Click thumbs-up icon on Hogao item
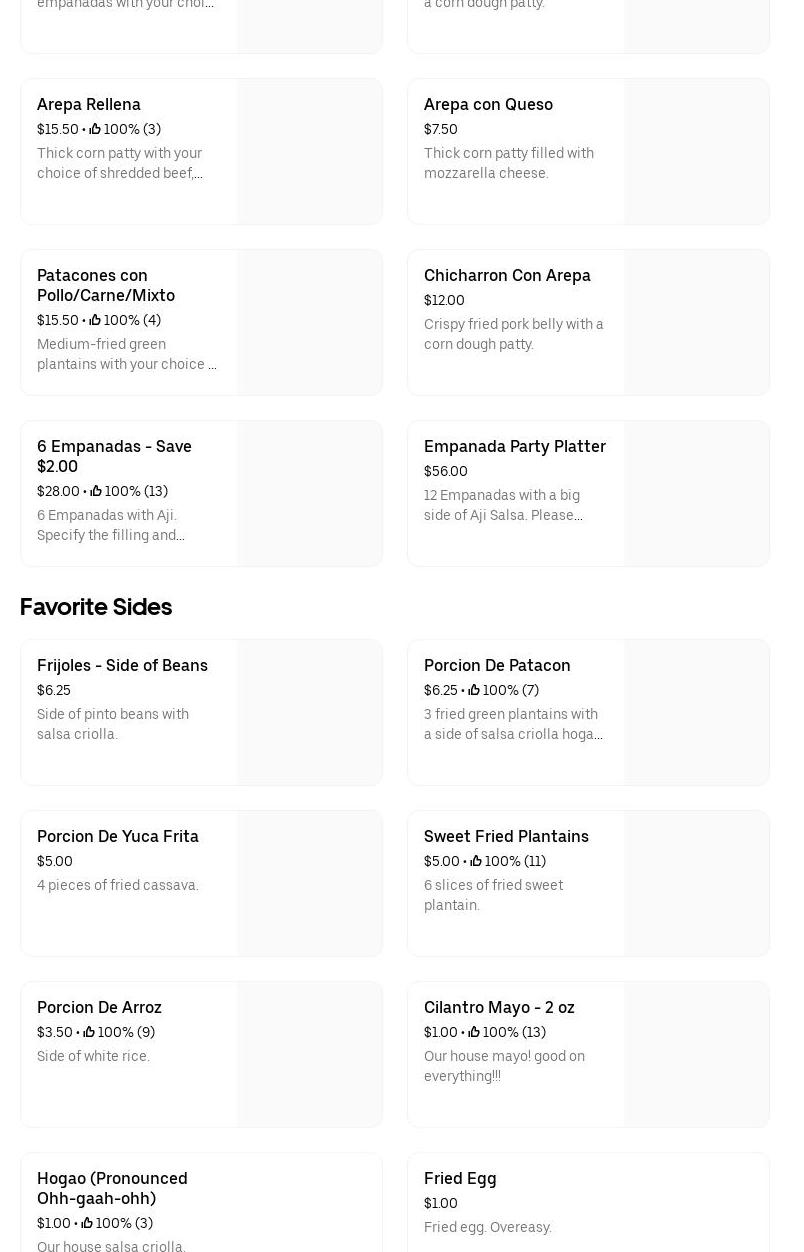 (87, 1223)
